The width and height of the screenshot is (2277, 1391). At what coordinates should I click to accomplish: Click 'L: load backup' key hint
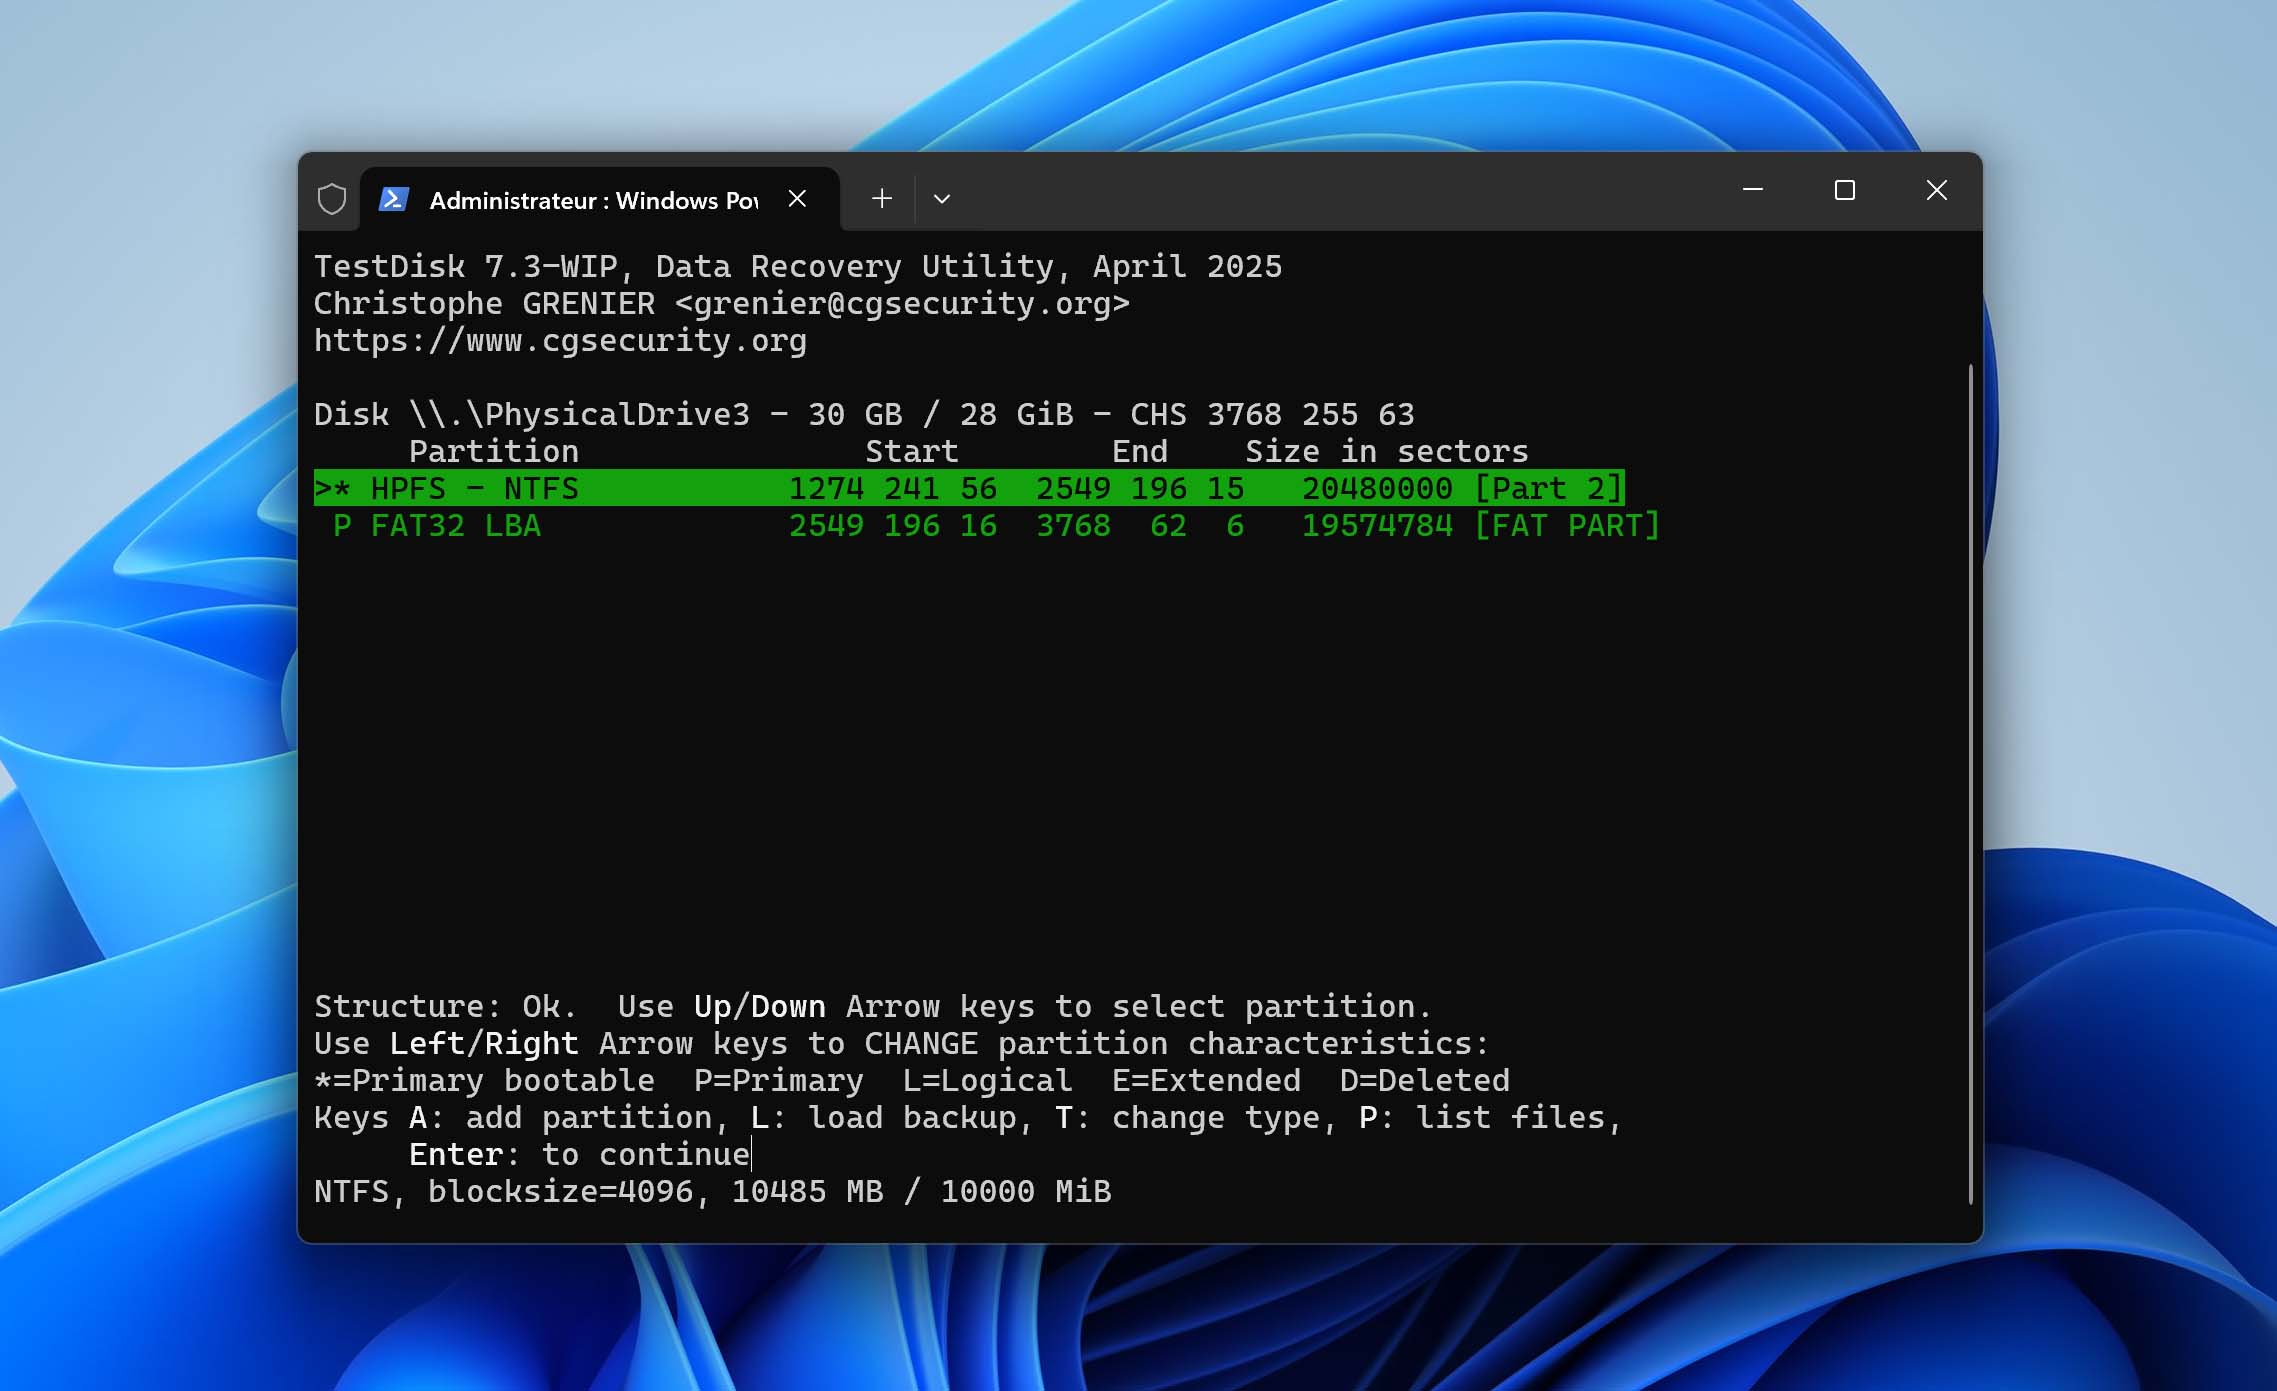[x=884, y=1117]
